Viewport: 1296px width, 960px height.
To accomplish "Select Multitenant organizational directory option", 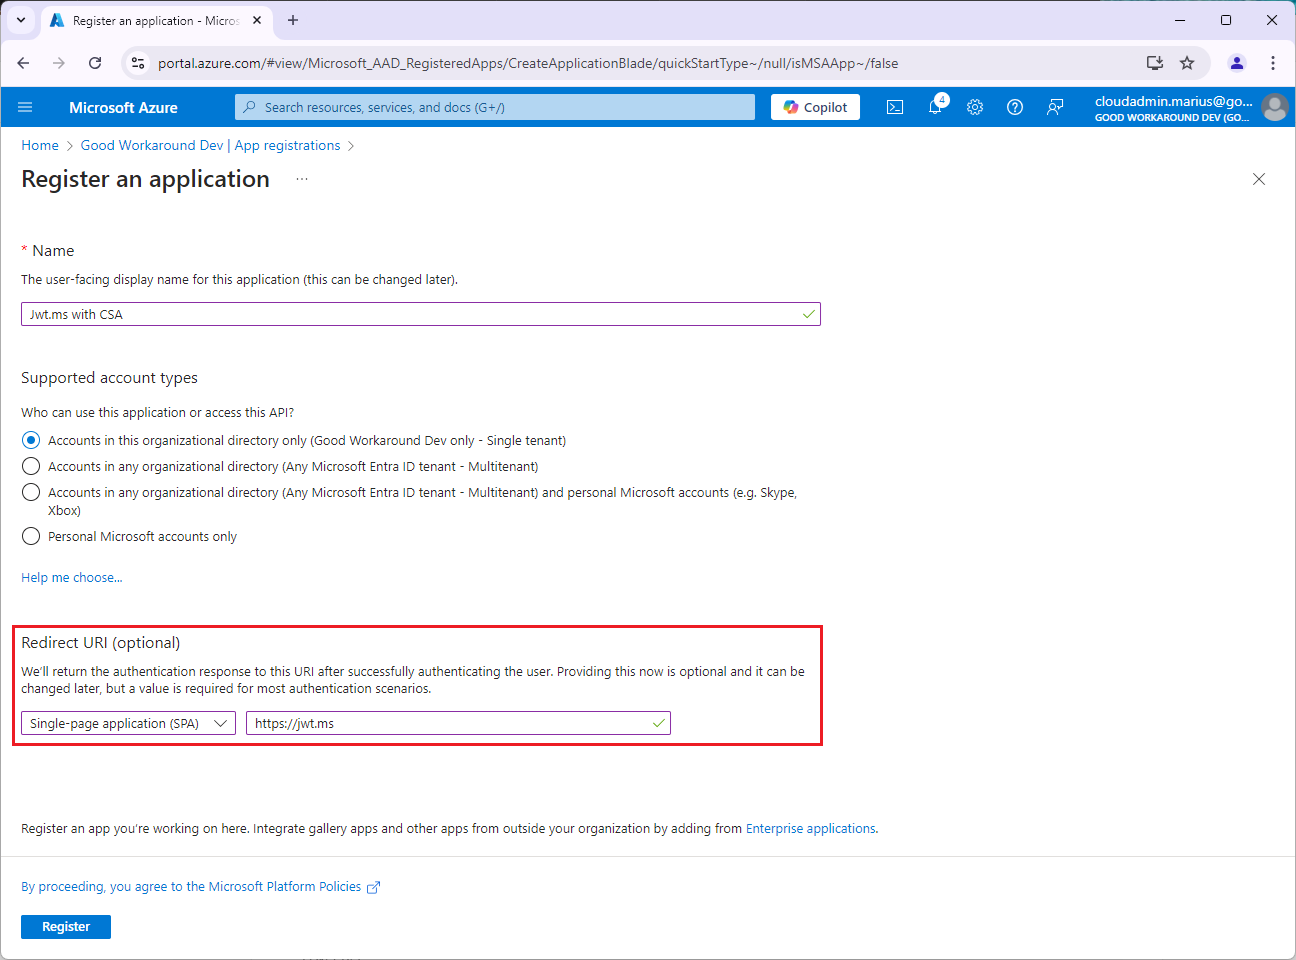I will [x=31, y=466].
